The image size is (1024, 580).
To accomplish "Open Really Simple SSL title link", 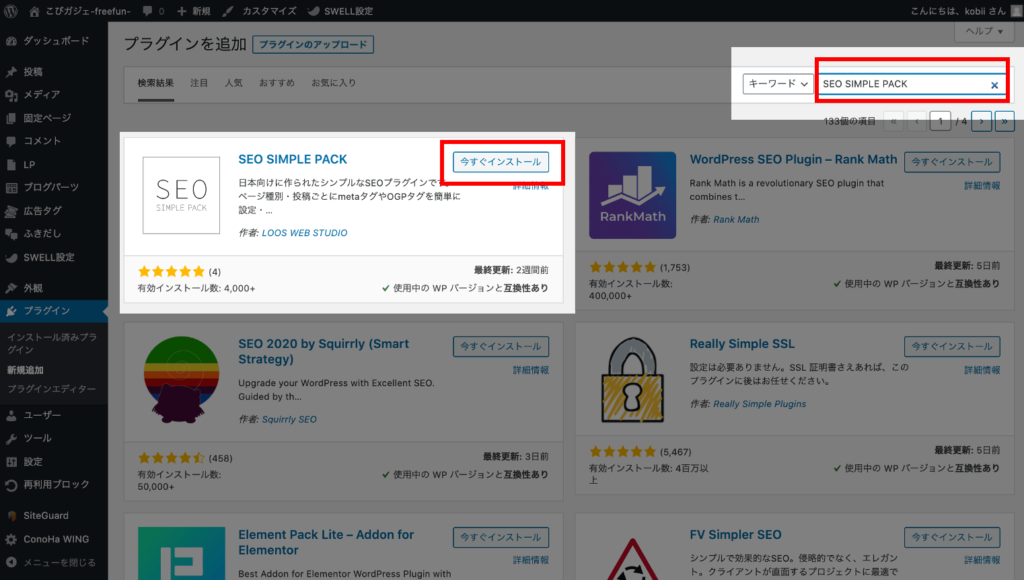I will 742,344.
